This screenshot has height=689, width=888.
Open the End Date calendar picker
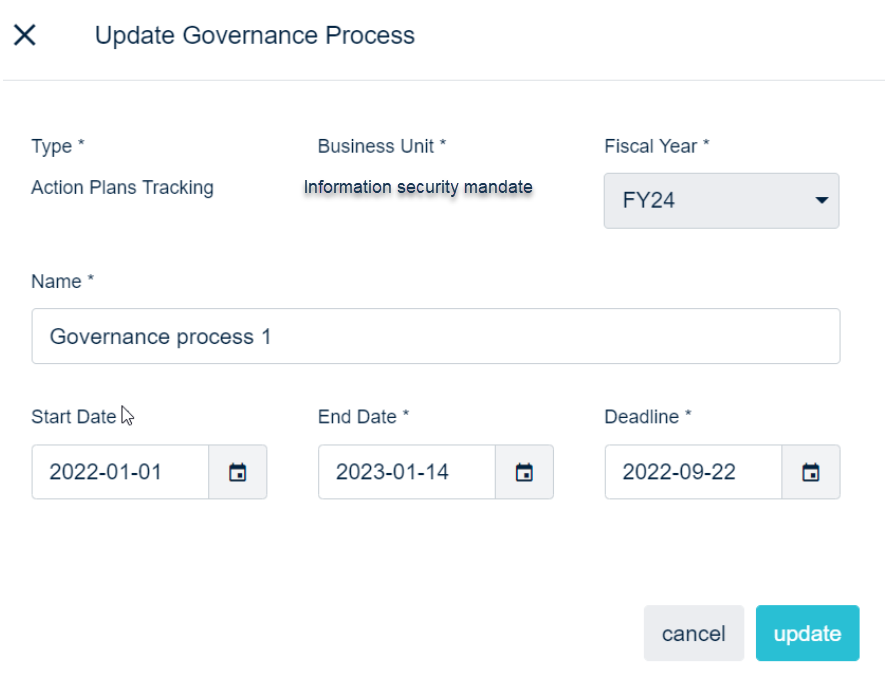[x=524, y=472]
